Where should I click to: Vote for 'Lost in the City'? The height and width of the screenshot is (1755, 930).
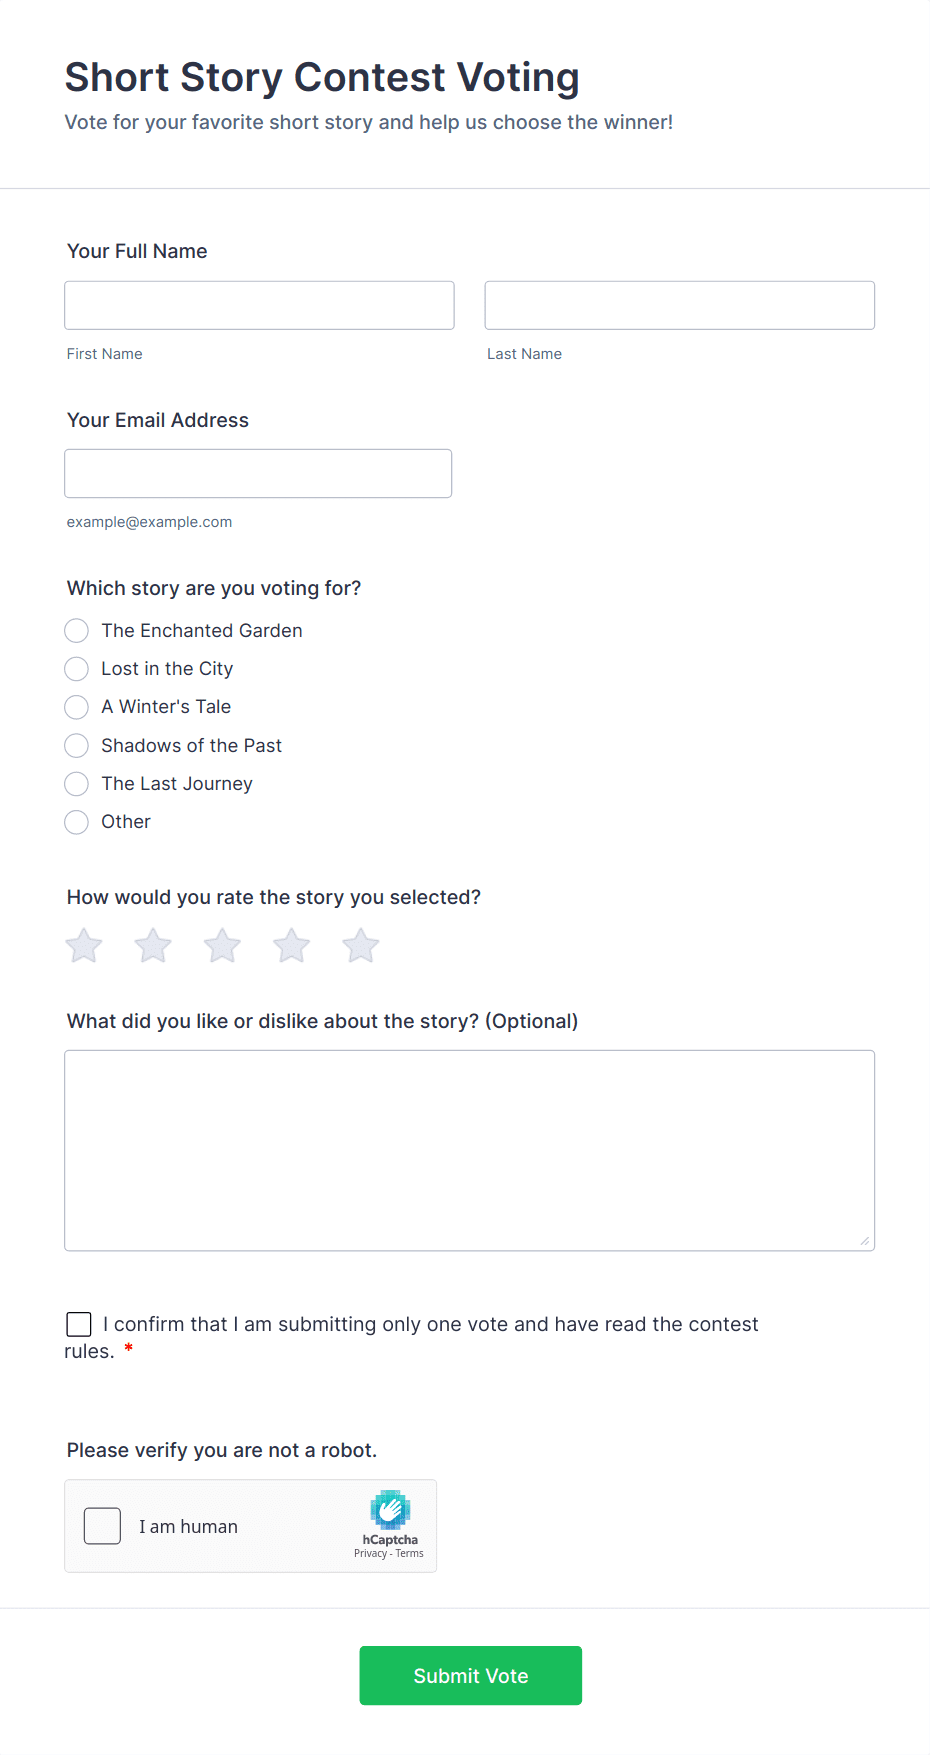coord(76,668)
